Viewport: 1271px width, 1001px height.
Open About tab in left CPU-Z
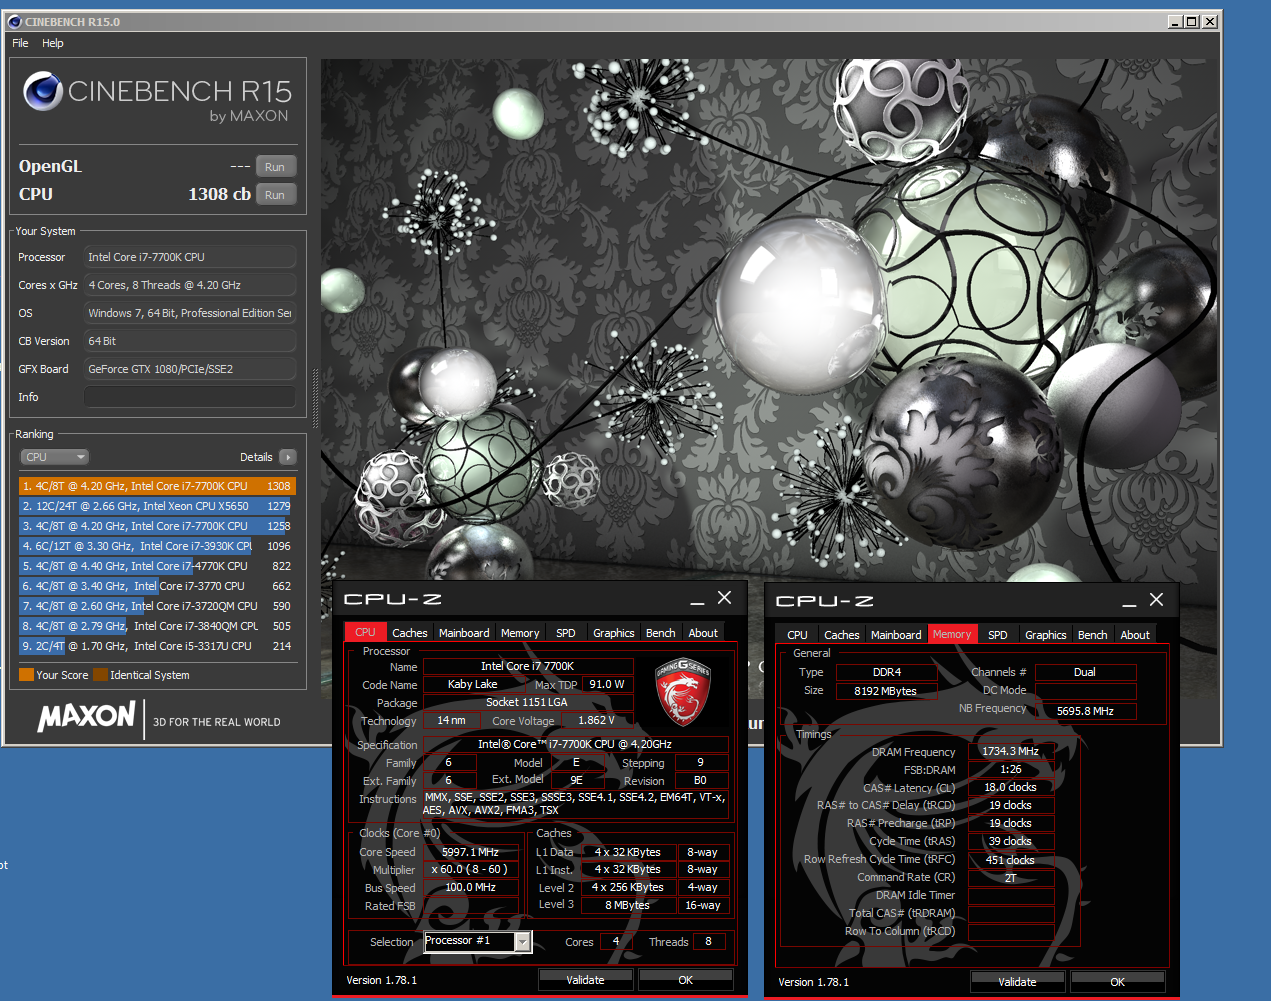(703, 633)
